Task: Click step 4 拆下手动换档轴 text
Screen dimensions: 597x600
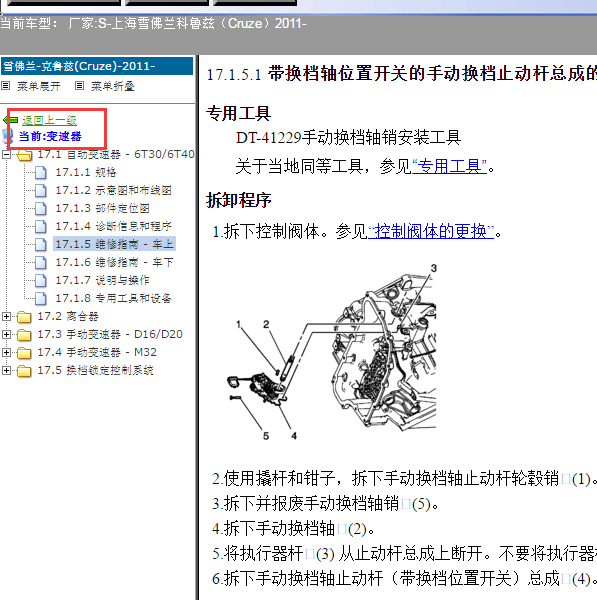Action: point(294,529)
